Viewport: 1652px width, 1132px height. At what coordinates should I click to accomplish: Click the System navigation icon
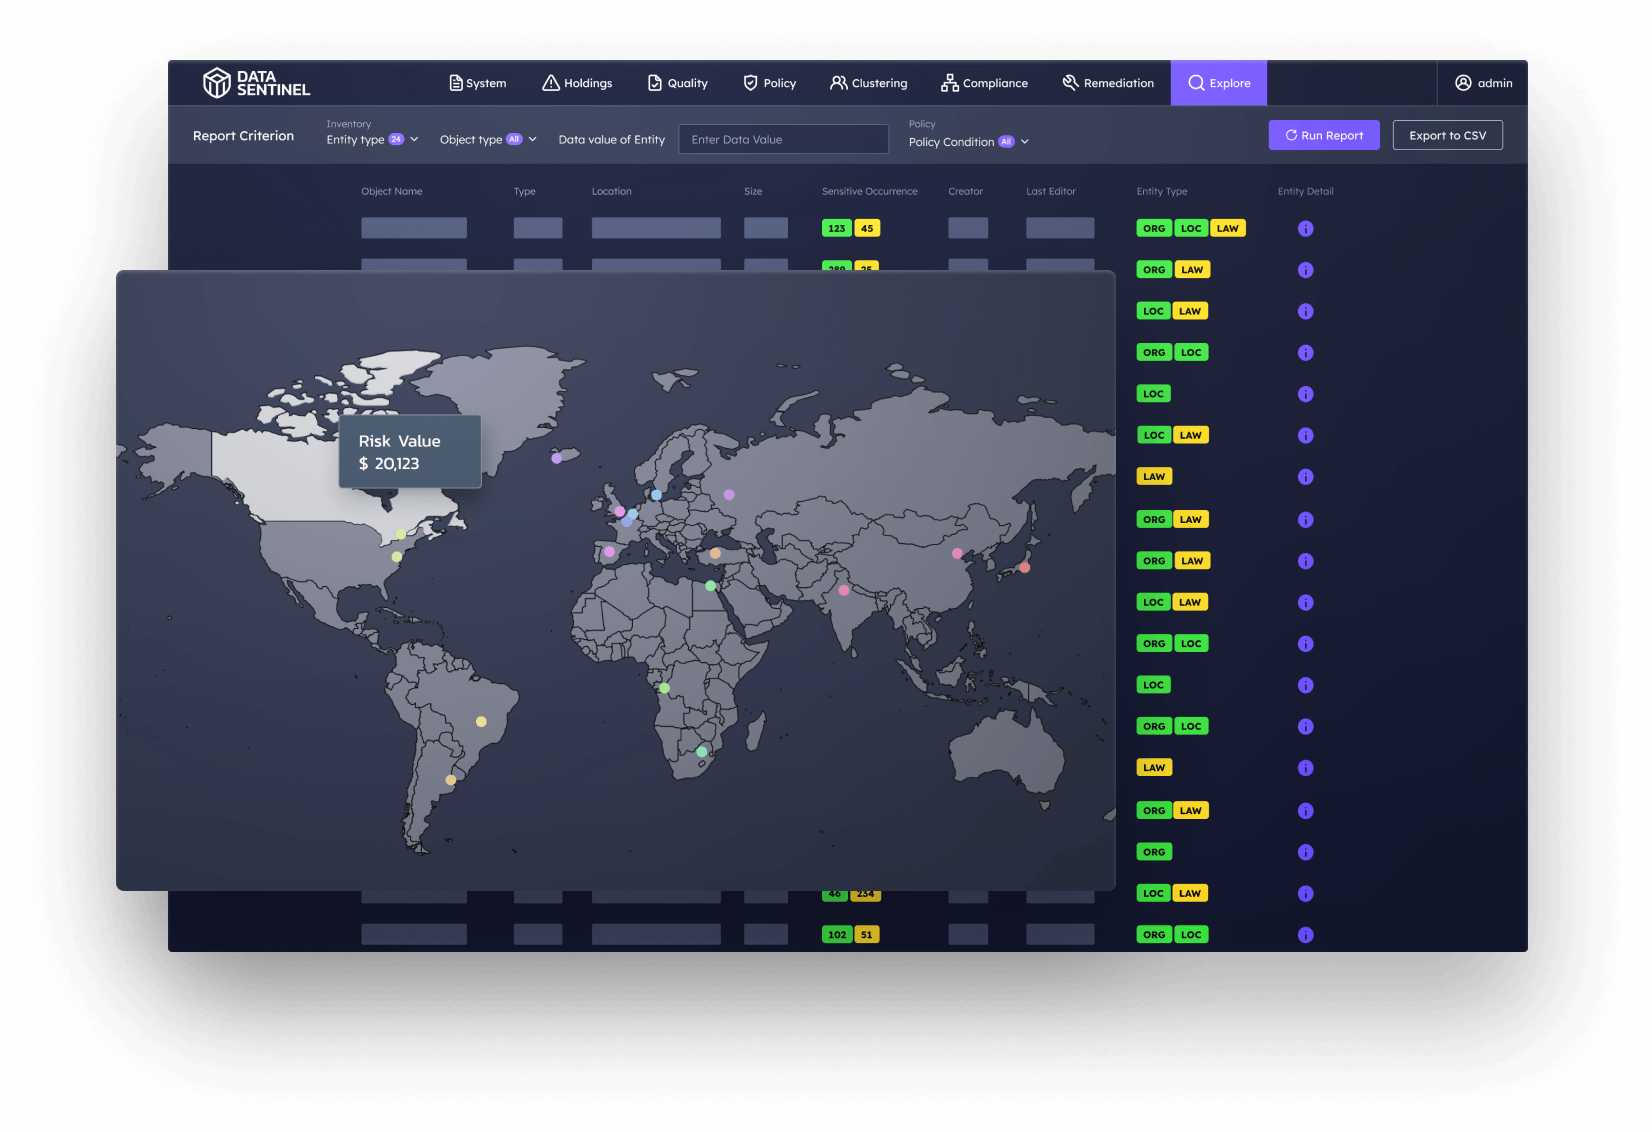point(455,83)
